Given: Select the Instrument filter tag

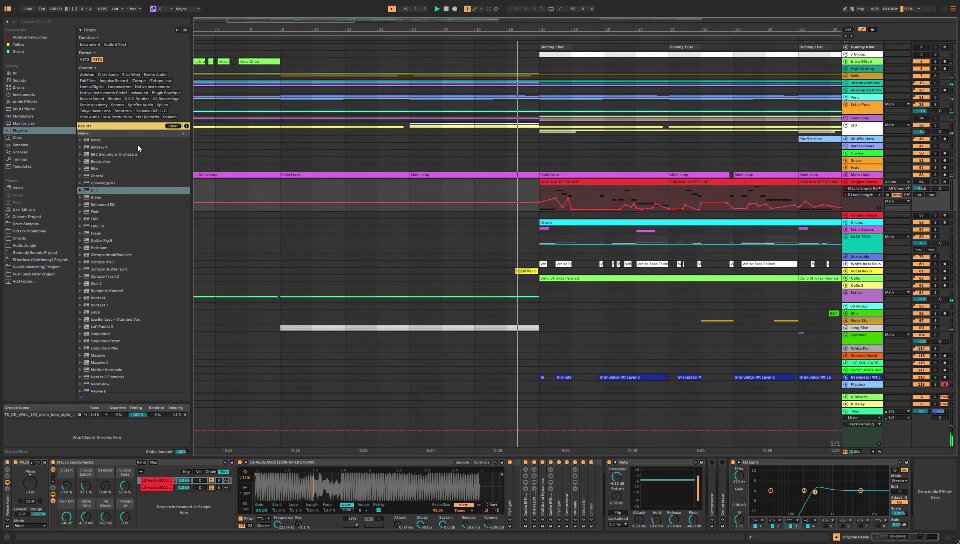Looking at the screenshot, I should (x=89, y=45).
